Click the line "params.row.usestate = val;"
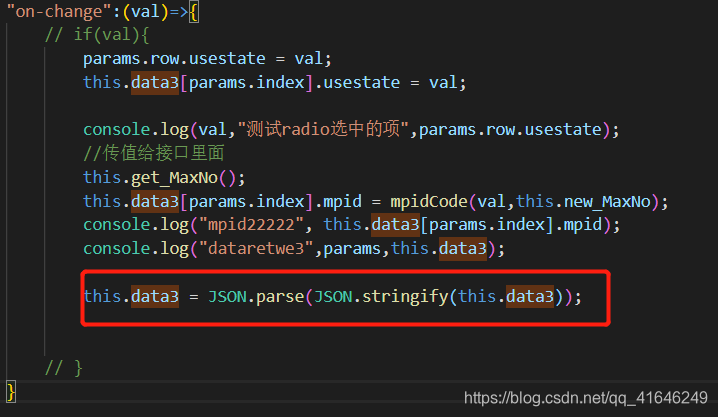The image size is (718, 417). 207,59
